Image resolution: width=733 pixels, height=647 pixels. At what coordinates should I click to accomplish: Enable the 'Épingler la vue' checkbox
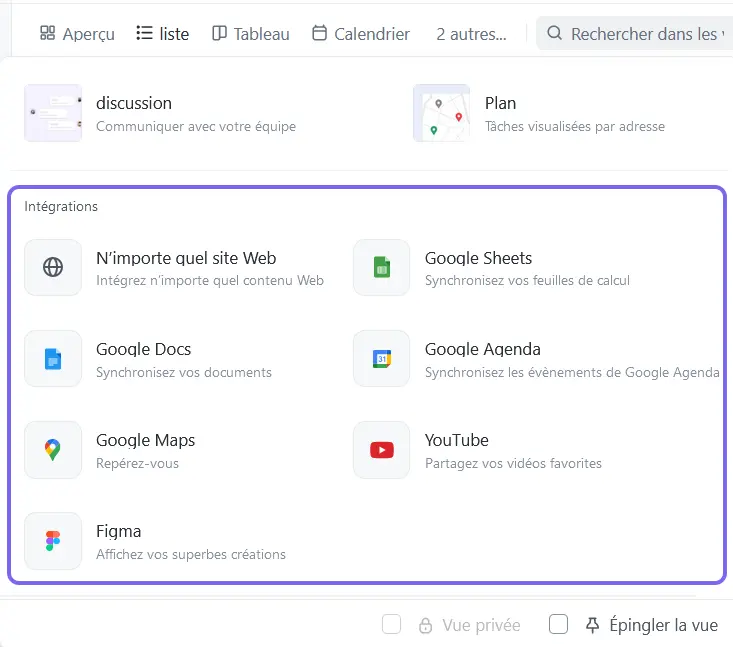coord(558,624)
